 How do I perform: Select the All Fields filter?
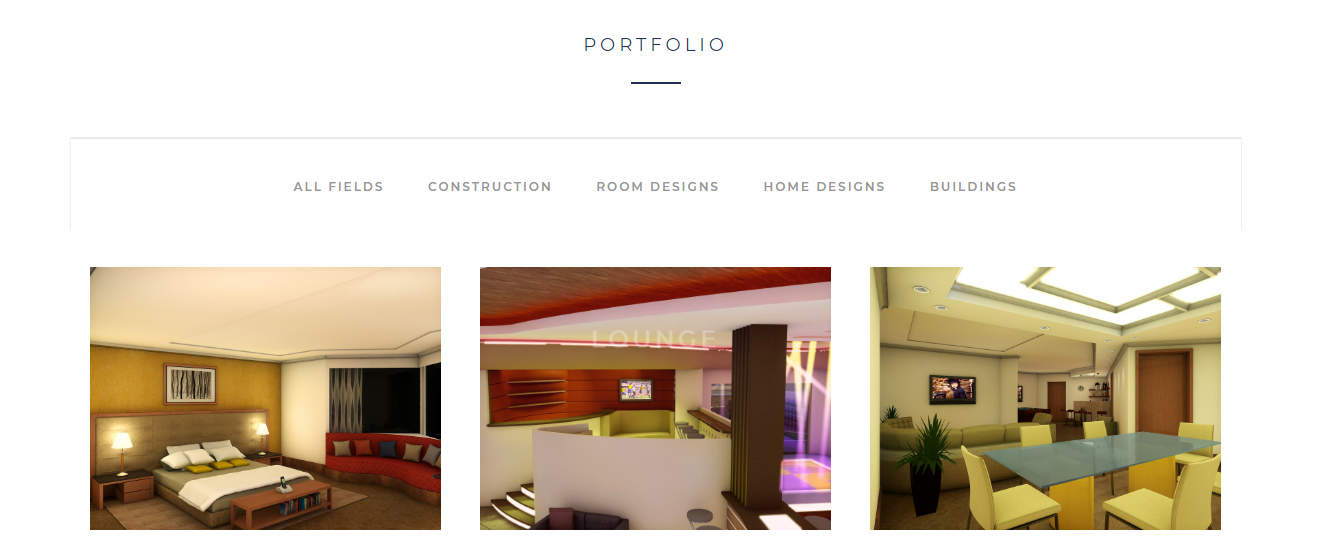pyautogui.click(x=338, y=187)
